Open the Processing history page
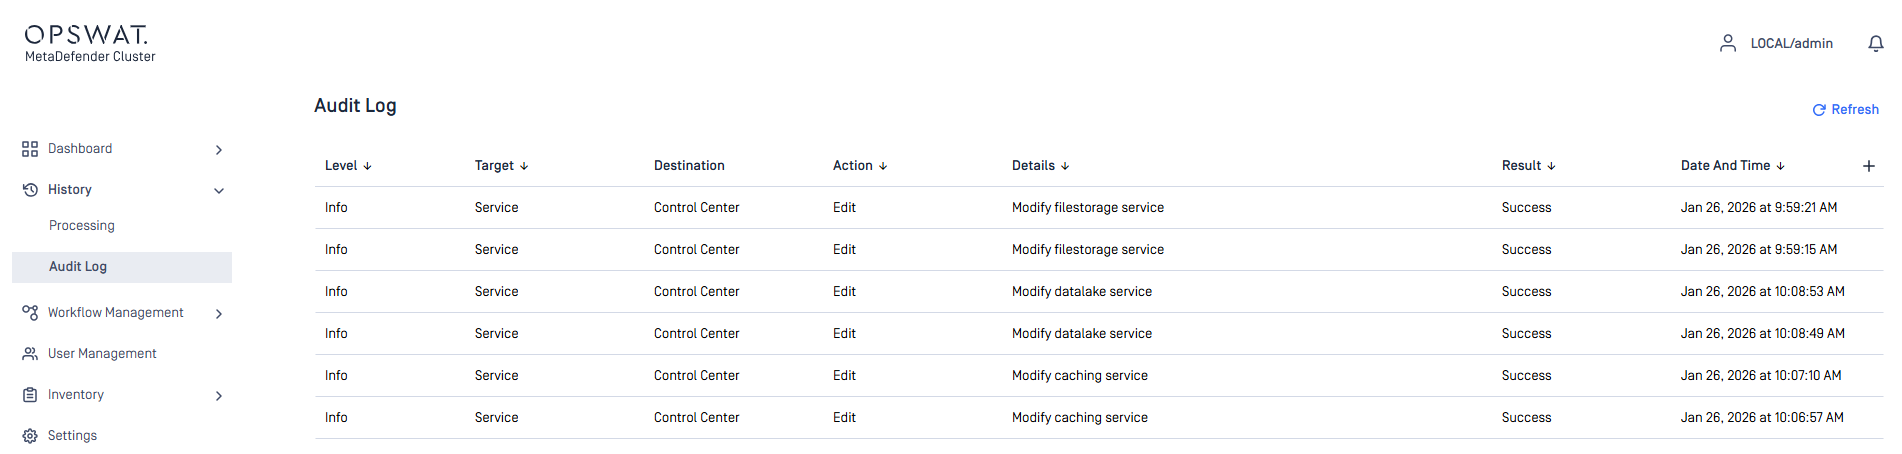The width and height of the screenshot is (1902, 454). [x=82, y=226]
